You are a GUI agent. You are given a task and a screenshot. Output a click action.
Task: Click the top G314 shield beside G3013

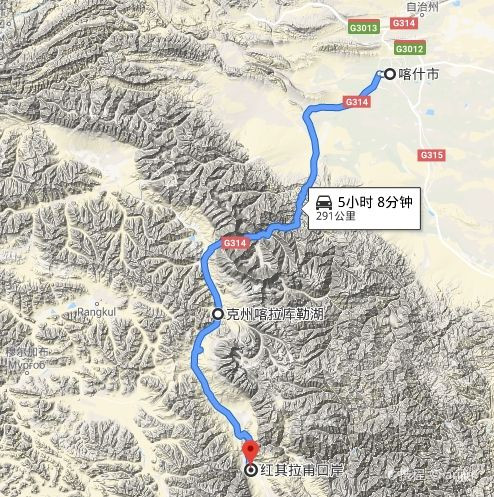[404, 23]
